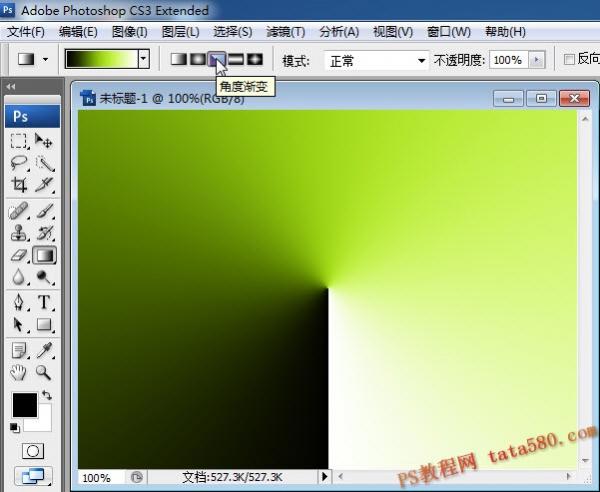The width and height of the screenshot is (600, 492).
Task: Open the 视图(V) menu
Action: pos(393,32)
